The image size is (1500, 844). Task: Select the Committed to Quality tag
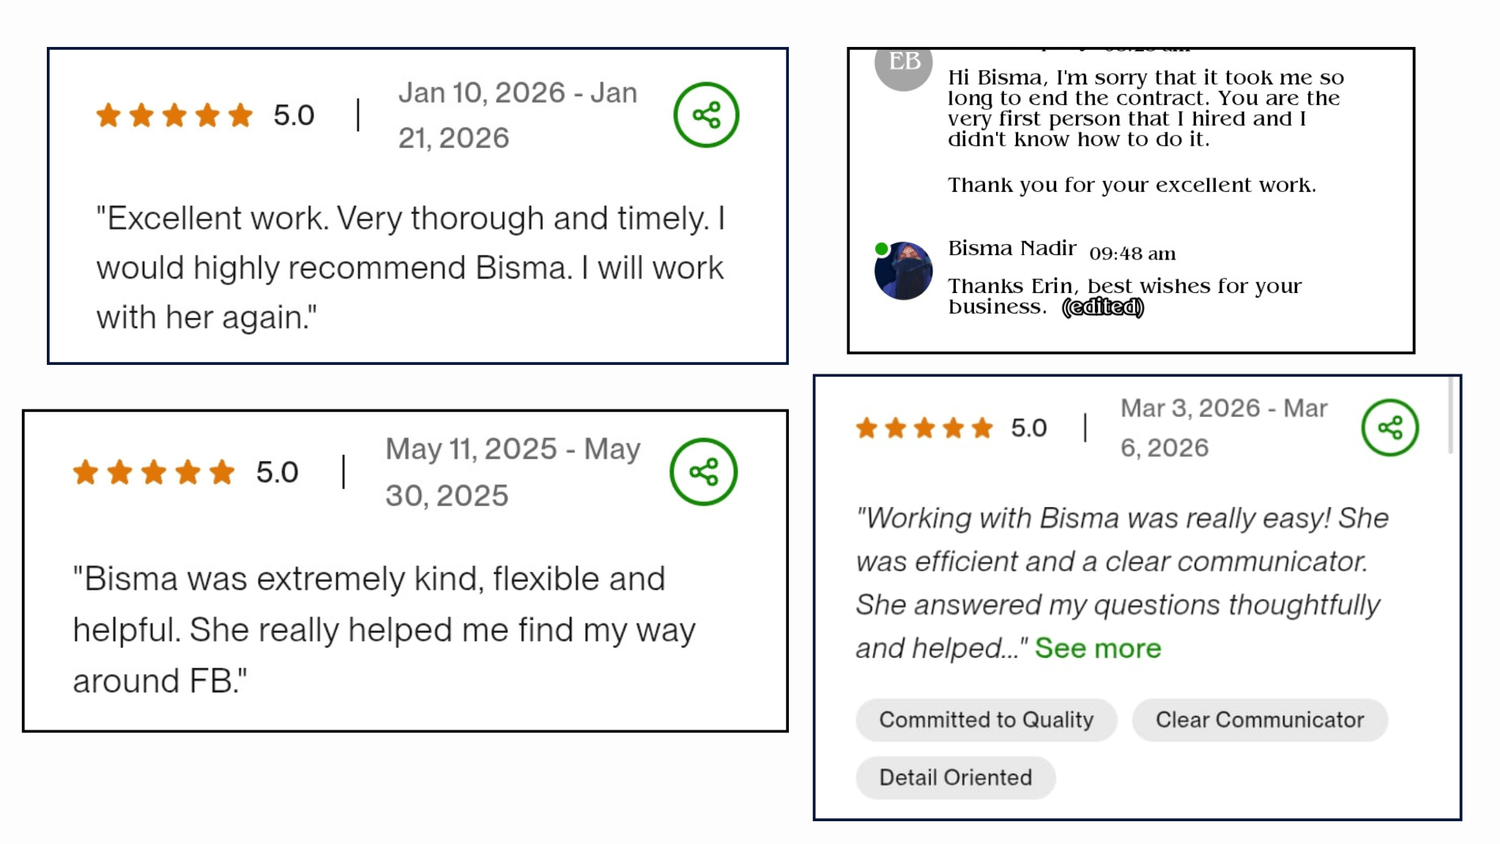coord(986,720)
